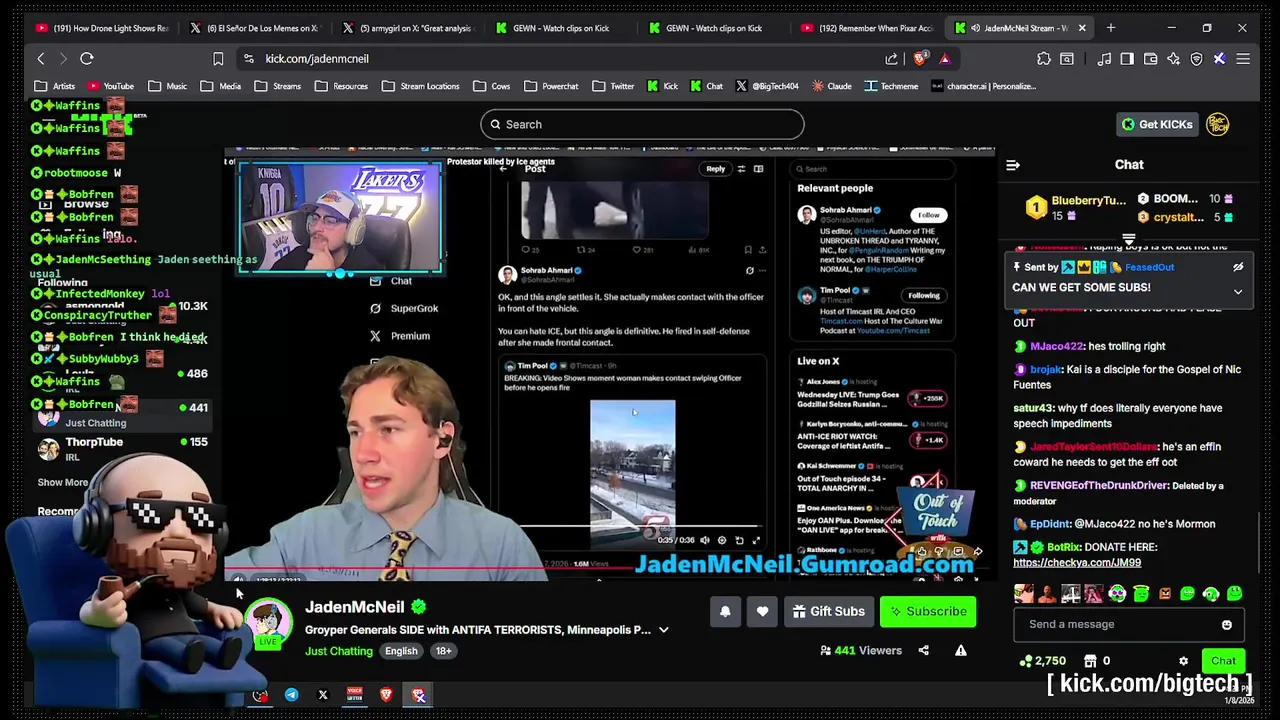The image size is (1280, 720).
Task: Click the 18+ tag
Action: (443, 651)
